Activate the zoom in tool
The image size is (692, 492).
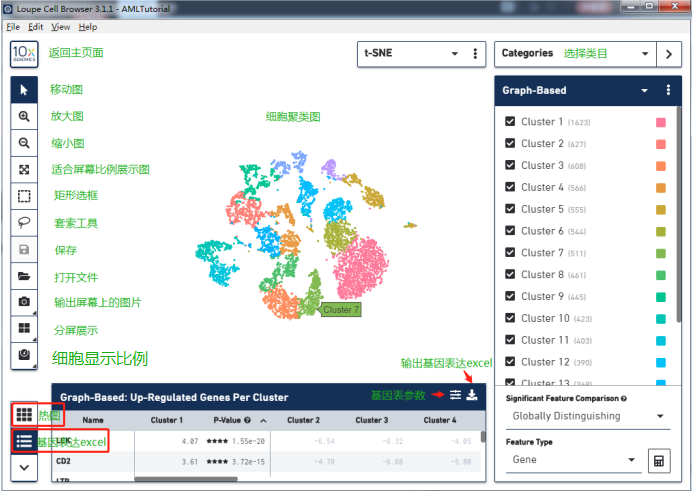pos(24,116)
